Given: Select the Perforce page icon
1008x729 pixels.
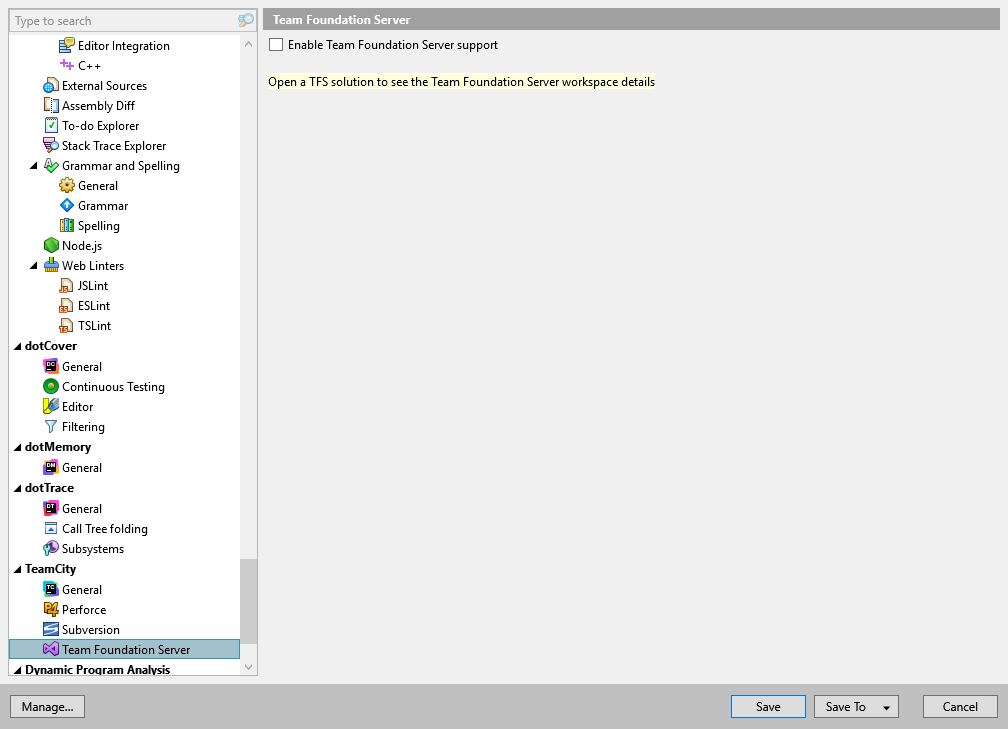Looking at the screenshot, I should (52, 609).
